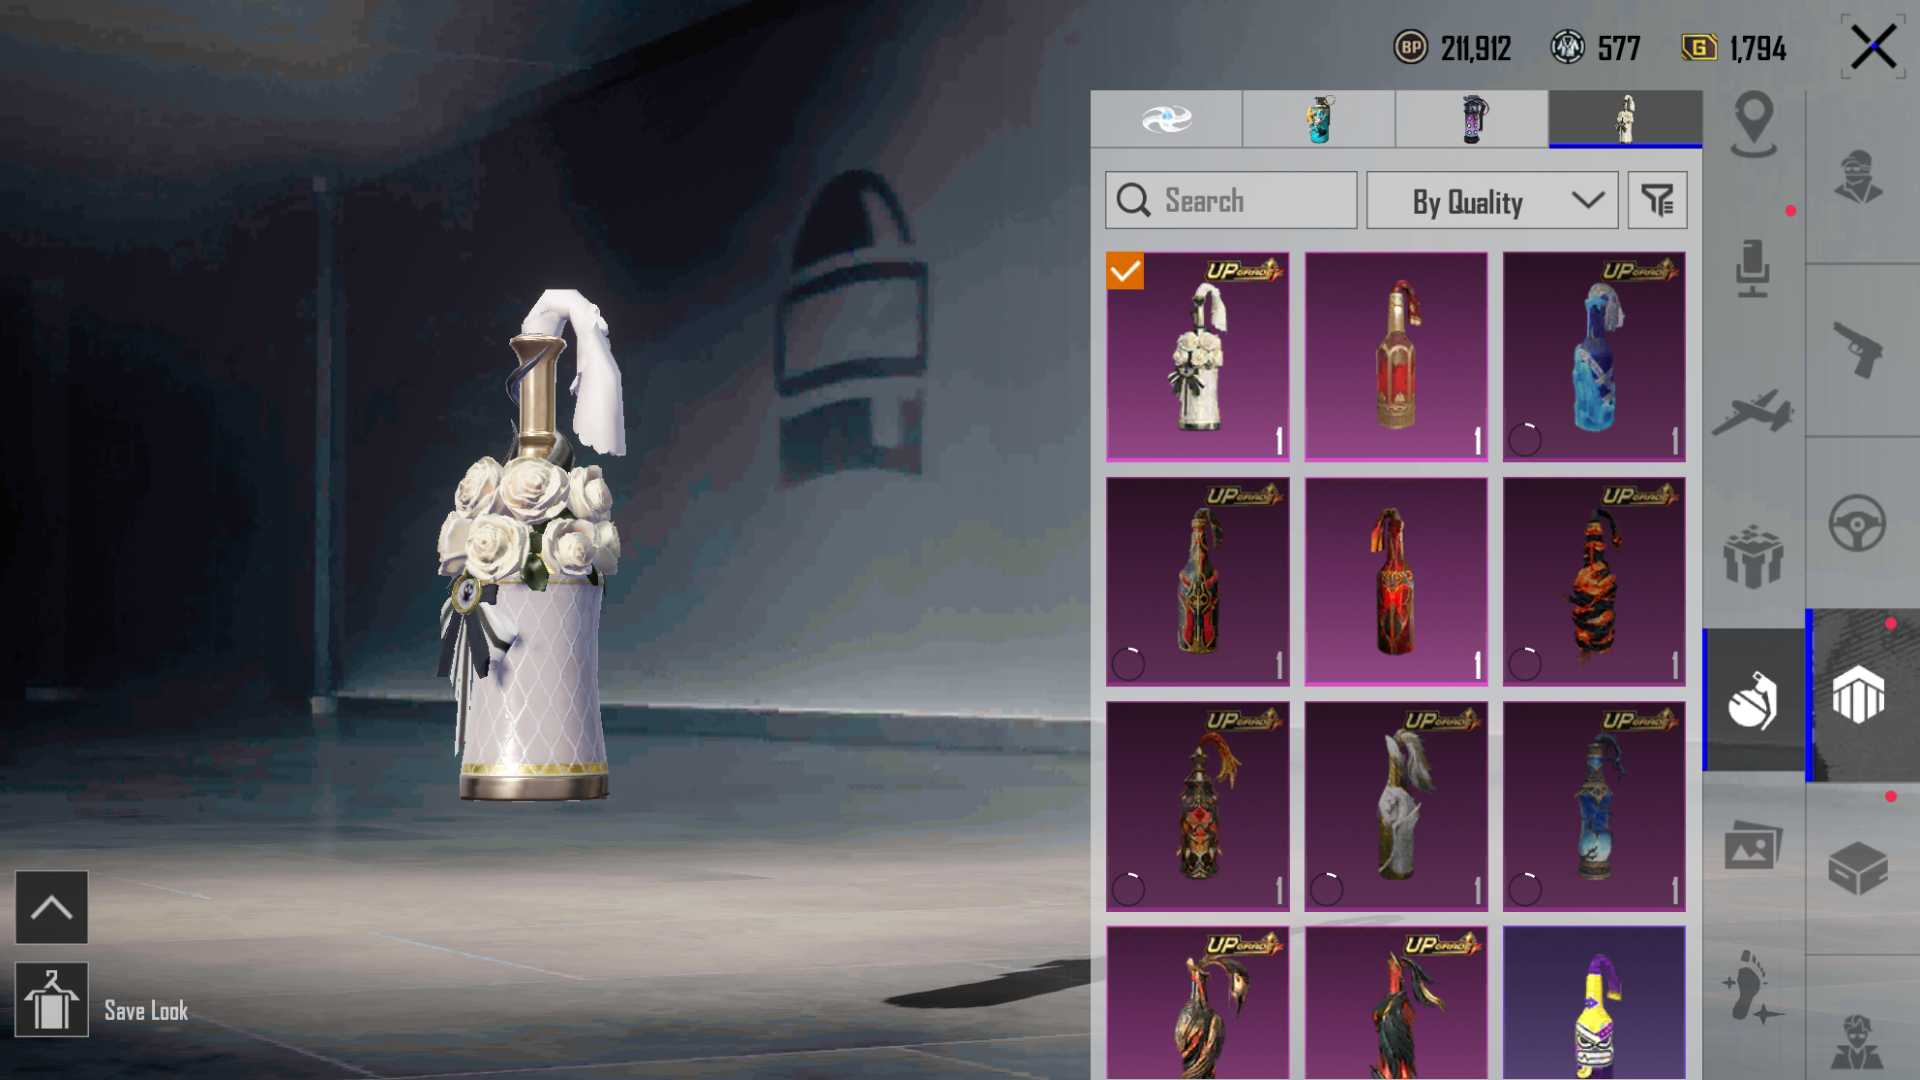The height and width of the screenshot is (1080, 1920).
Task: Switch to the teal grenade tab
Action: pos(1319,119)
